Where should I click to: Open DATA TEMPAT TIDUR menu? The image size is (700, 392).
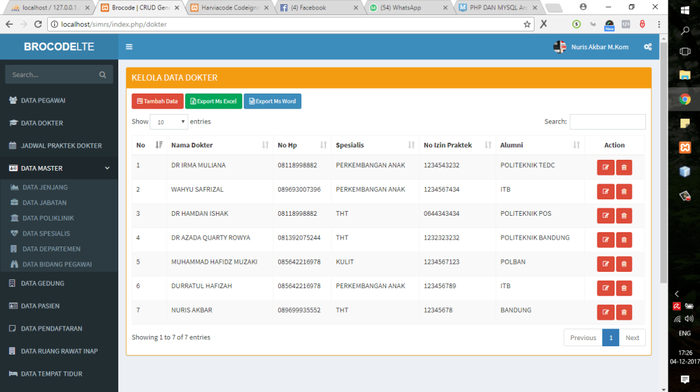click(x=59, y=374)
